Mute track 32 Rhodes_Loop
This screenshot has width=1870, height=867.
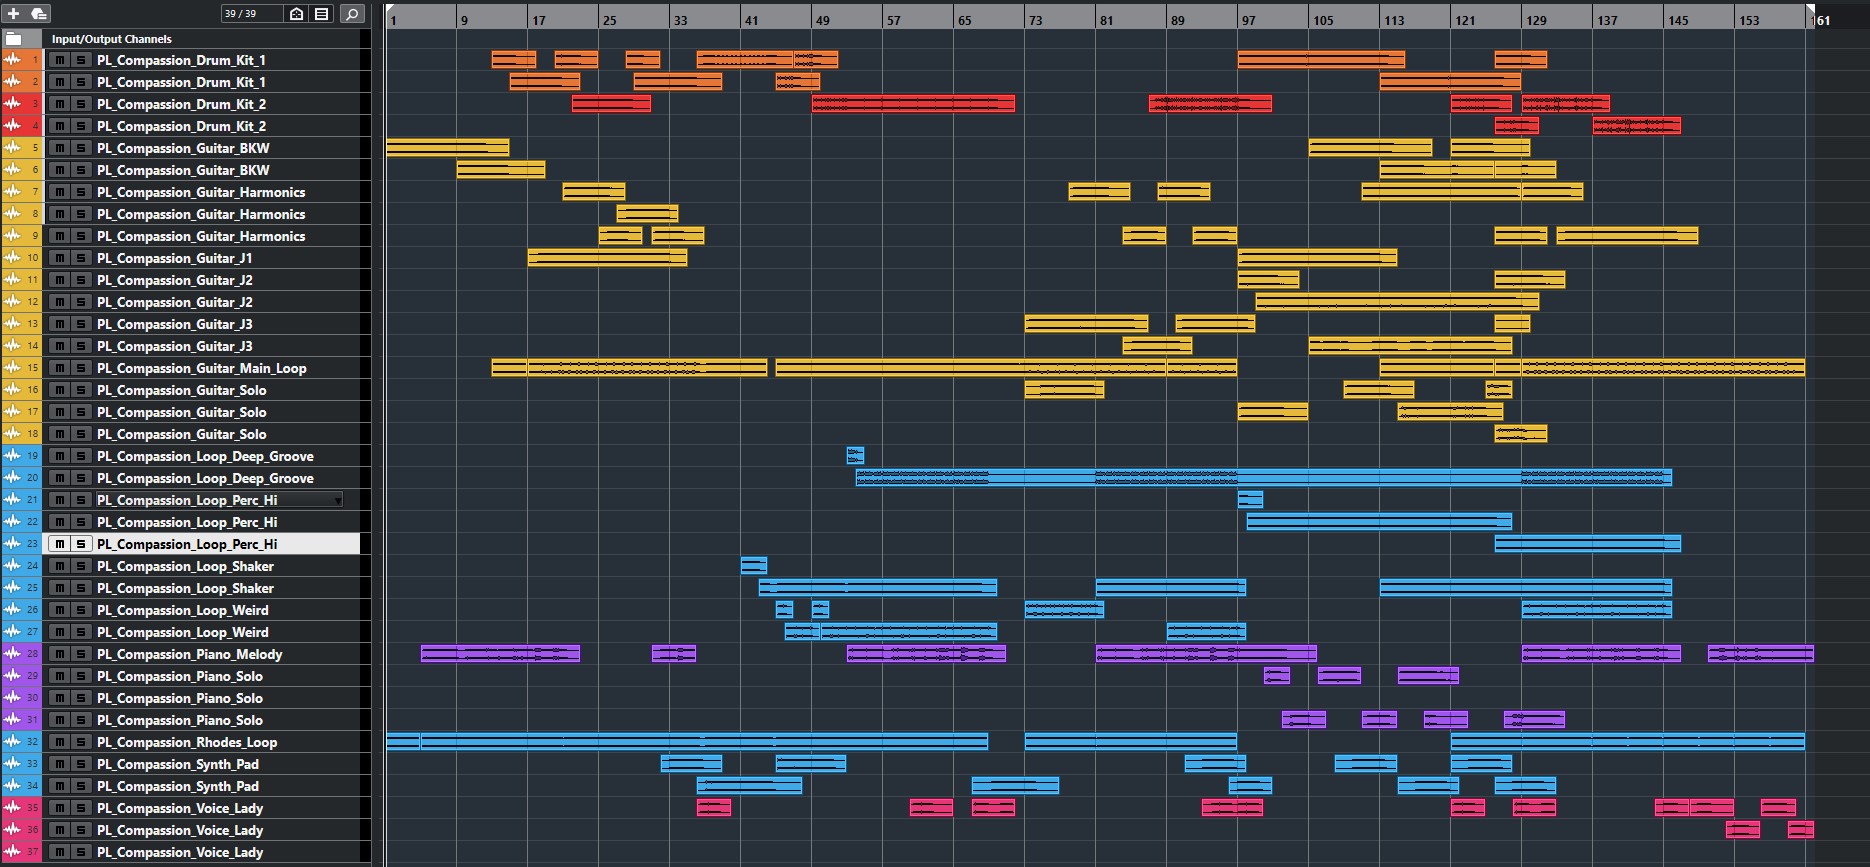point(60,742)
